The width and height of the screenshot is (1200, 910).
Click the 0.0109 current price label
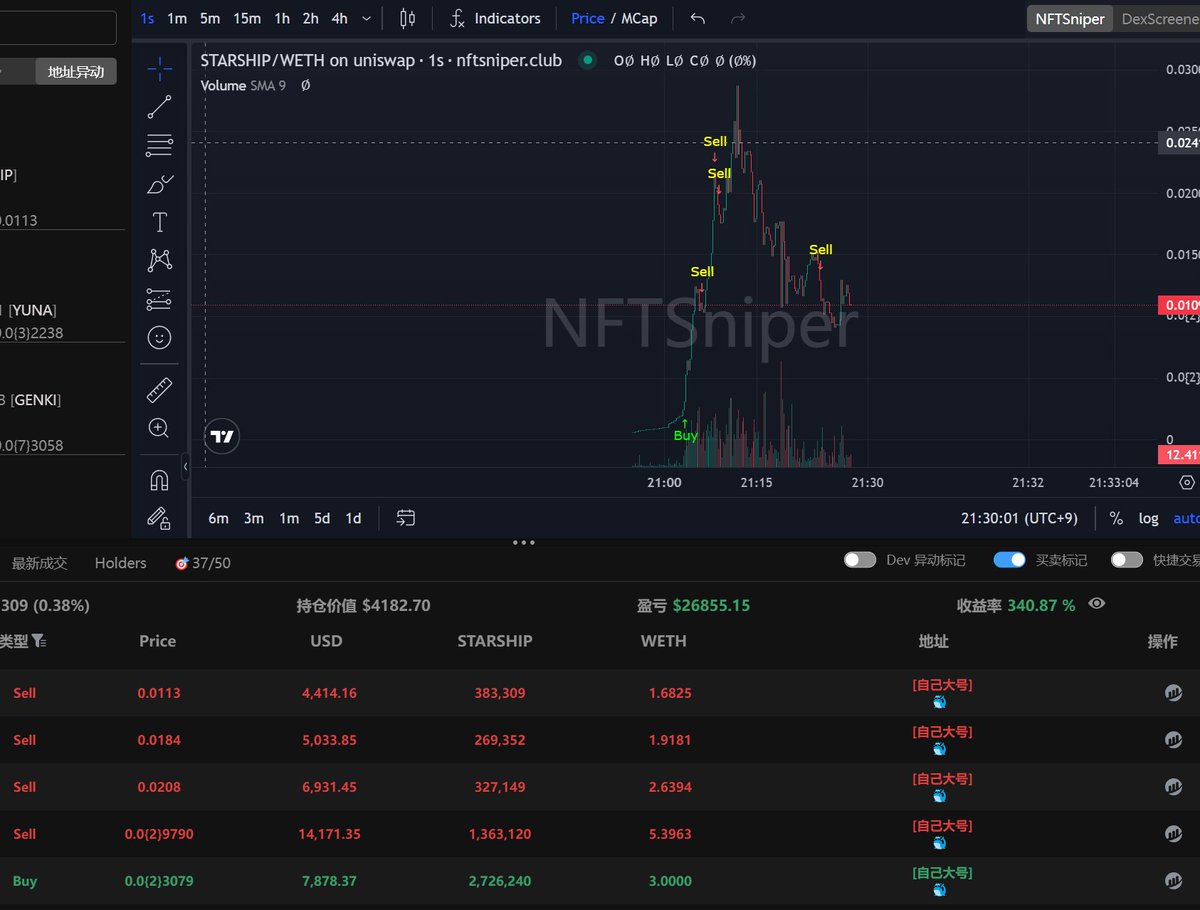(x=1179, y=305)
